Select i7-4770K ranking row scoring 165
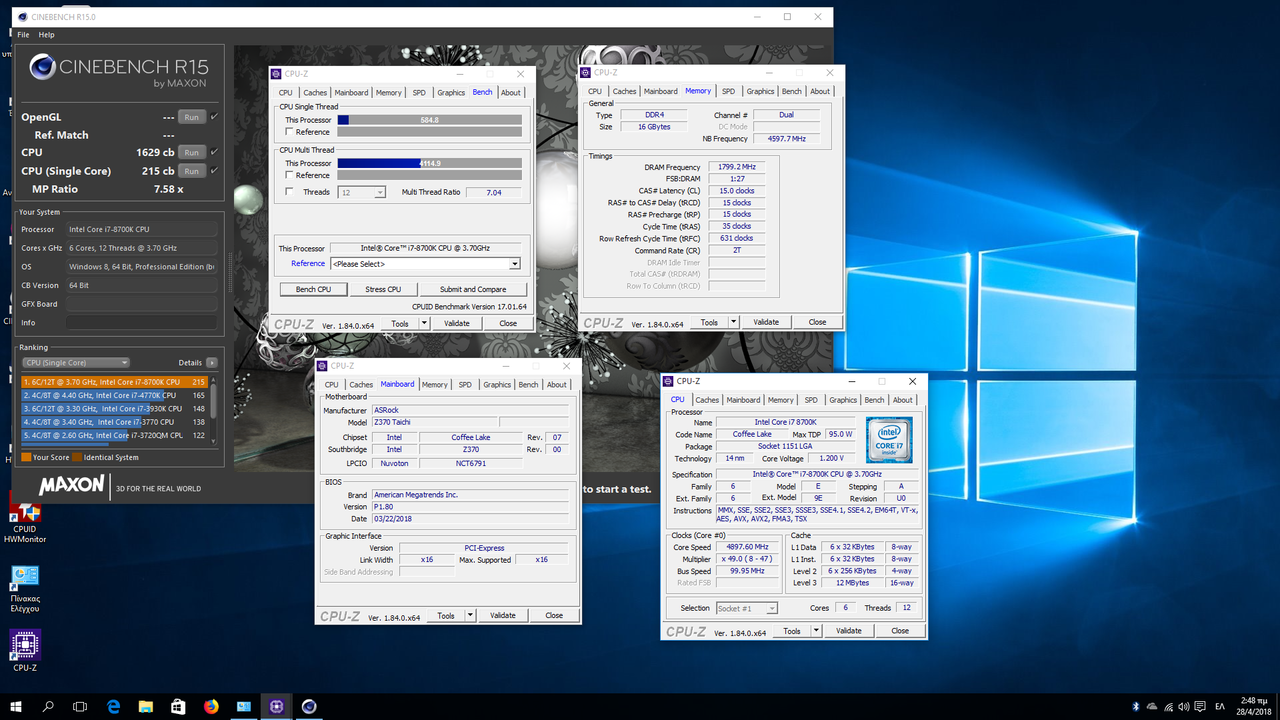This screenshot has width=1280, height=720. click(114, 395)
